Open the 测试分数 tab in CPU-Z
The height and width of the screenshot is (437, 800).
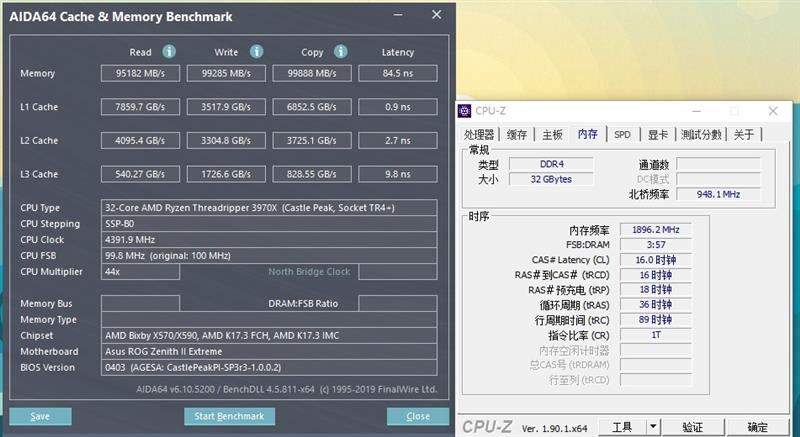coord(701,135)
